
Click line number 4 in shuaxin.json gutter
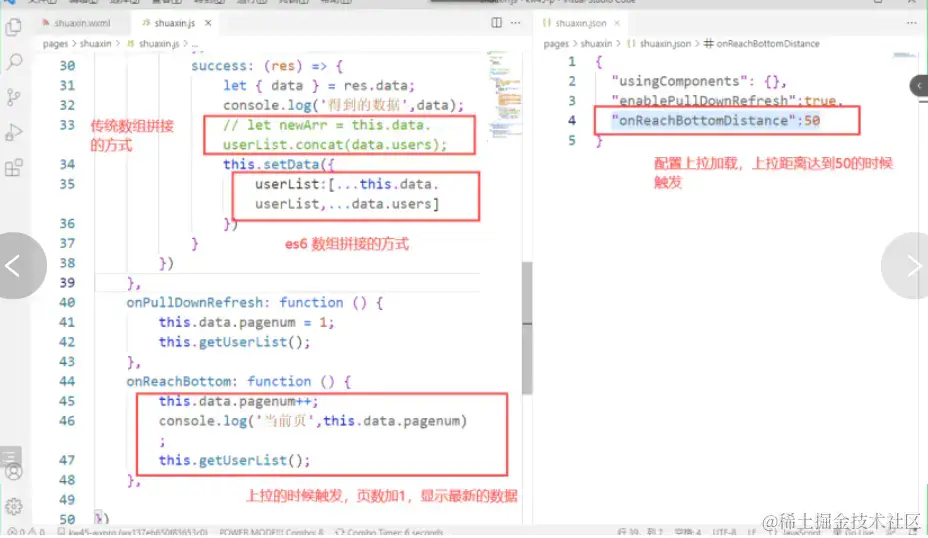572,121
